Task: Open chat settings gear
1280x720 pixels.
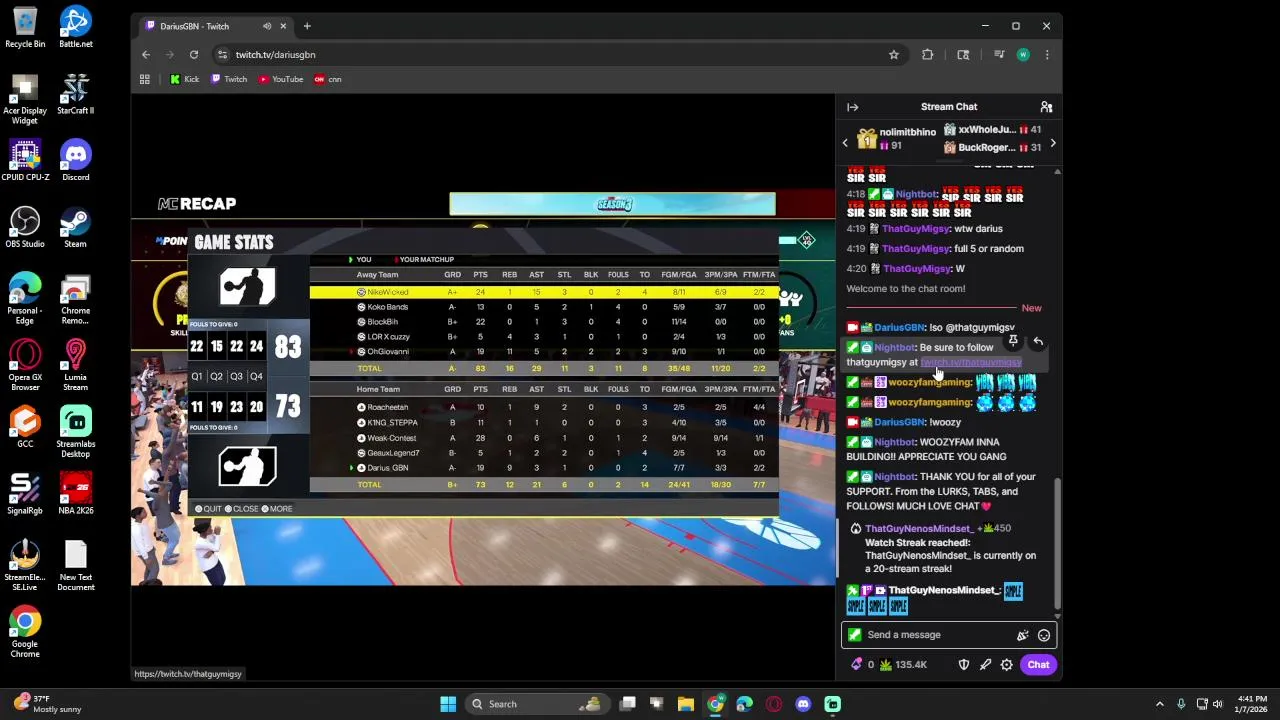Action: coord(1007,665)
